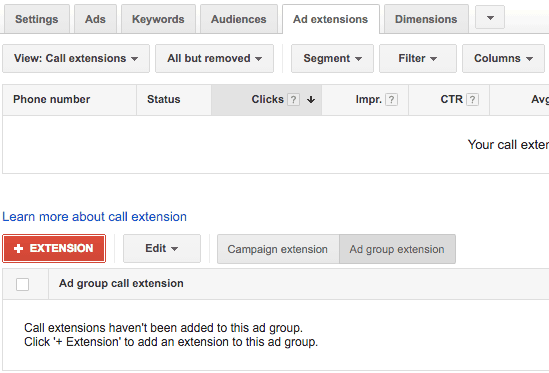549x373 pixels.
Task: Go to the Audiences tab
Action: pyautogui.click(x=239, y=19)
